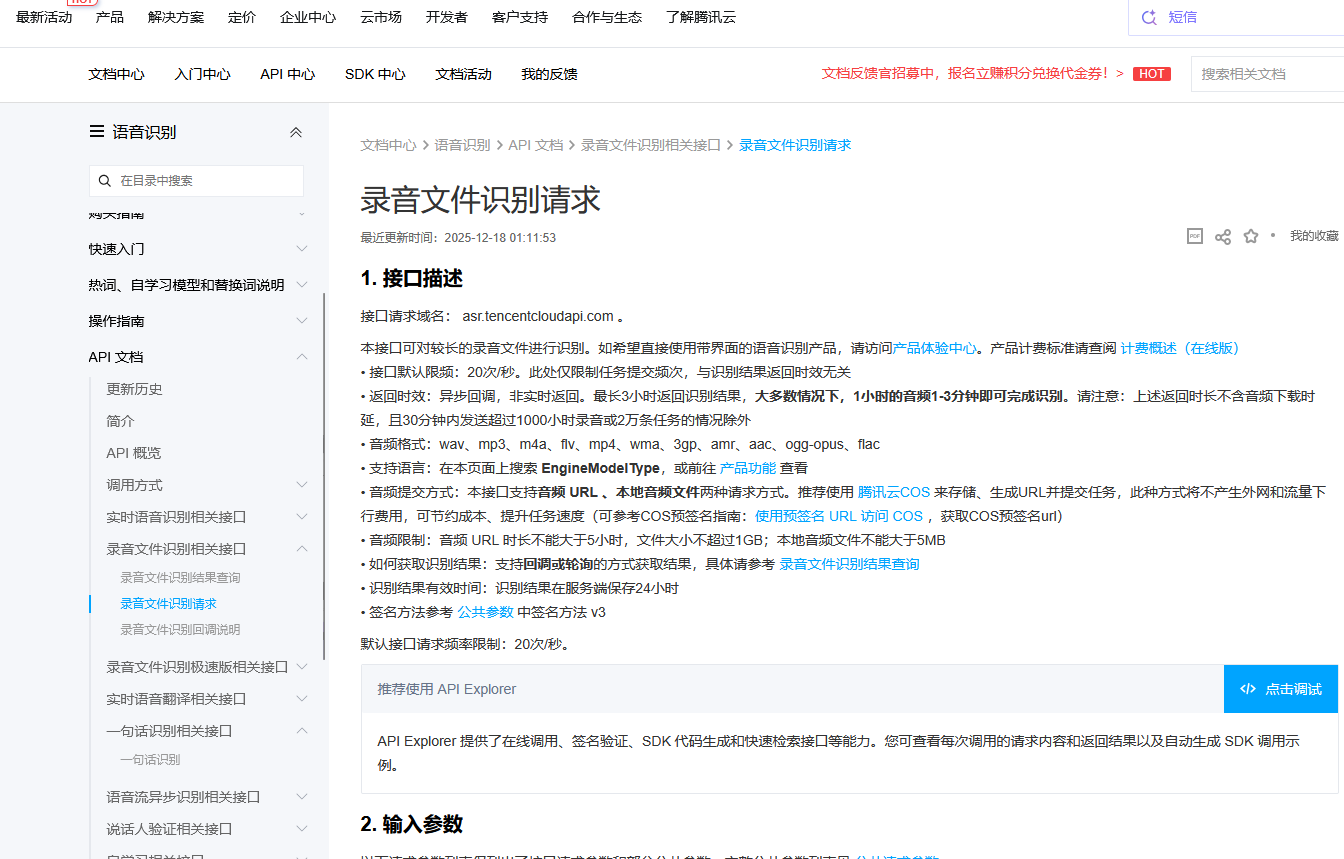
Task: Collapse 一句话识别相关接口 item
Action: [302, 731]
